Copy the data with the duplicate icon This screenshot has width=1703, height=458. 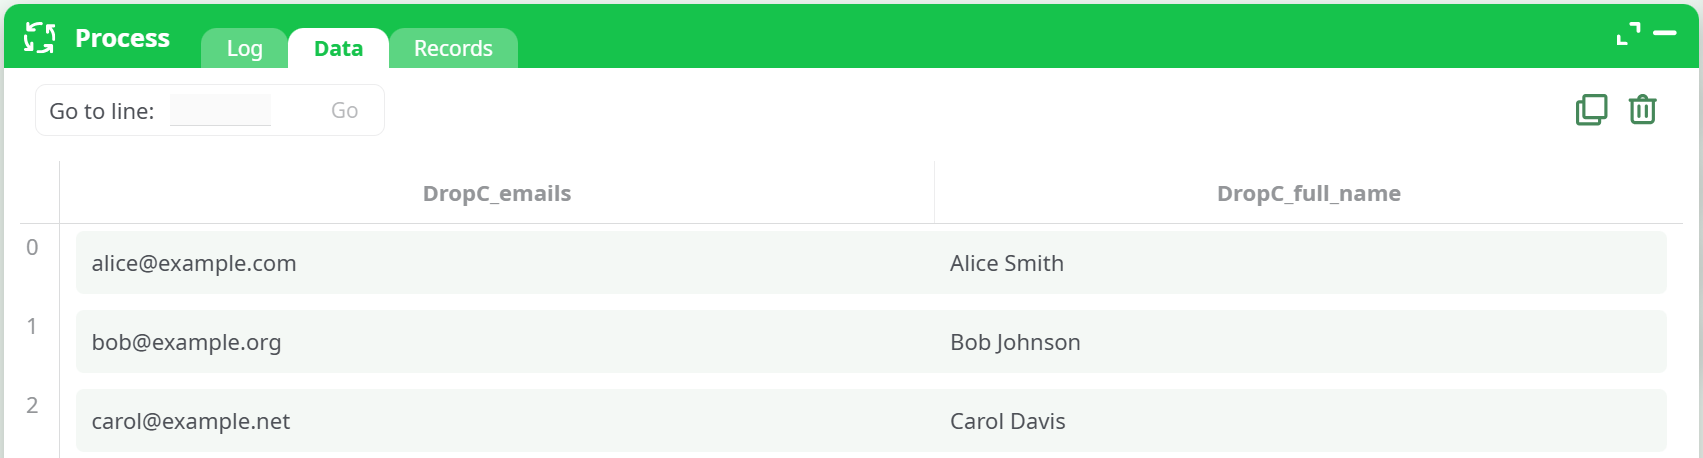(x=1591, y=110)
